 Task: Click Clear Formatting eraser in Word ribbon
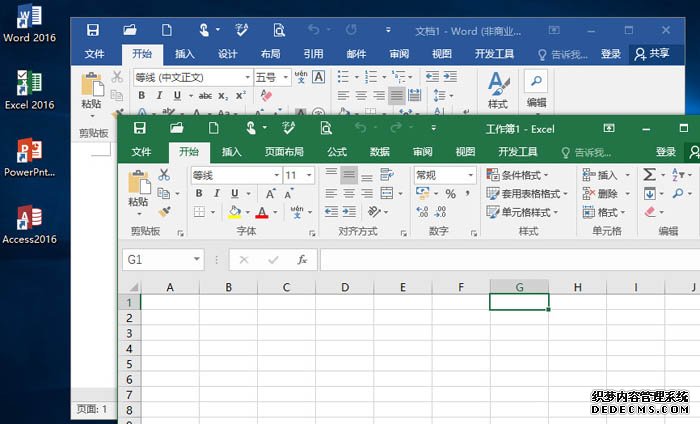266,96
